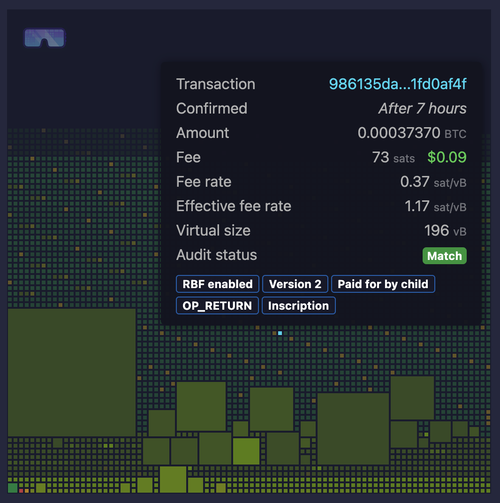Screen dimensions: 500x503
Task: Click the tall bright block at bottom center
Action: pyautogui.click(x=173, y=480)
